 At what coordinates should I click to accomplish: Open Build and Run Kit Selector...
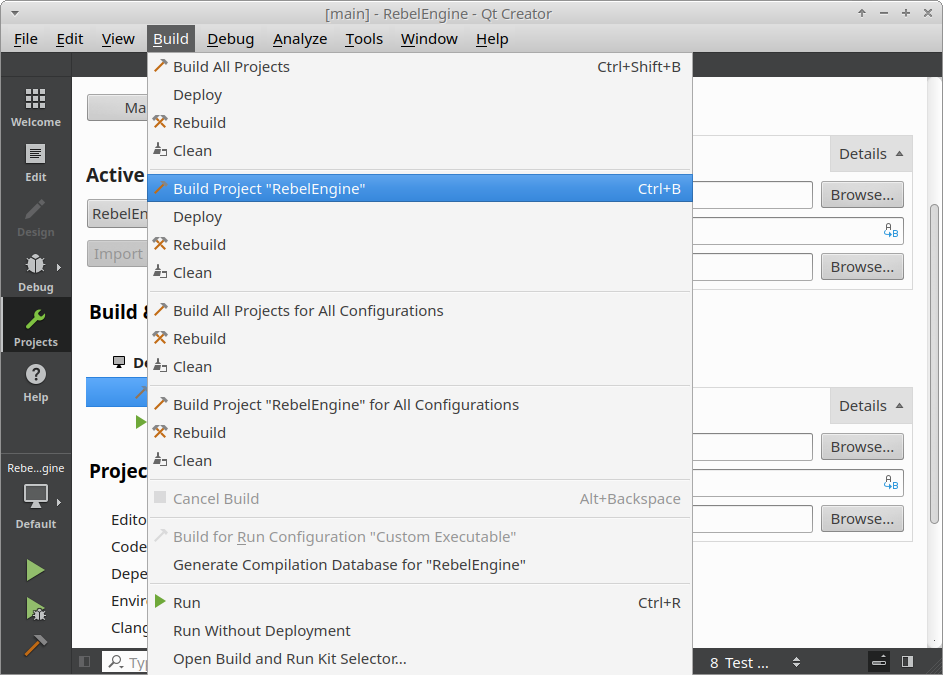click(x=420, y=659)
